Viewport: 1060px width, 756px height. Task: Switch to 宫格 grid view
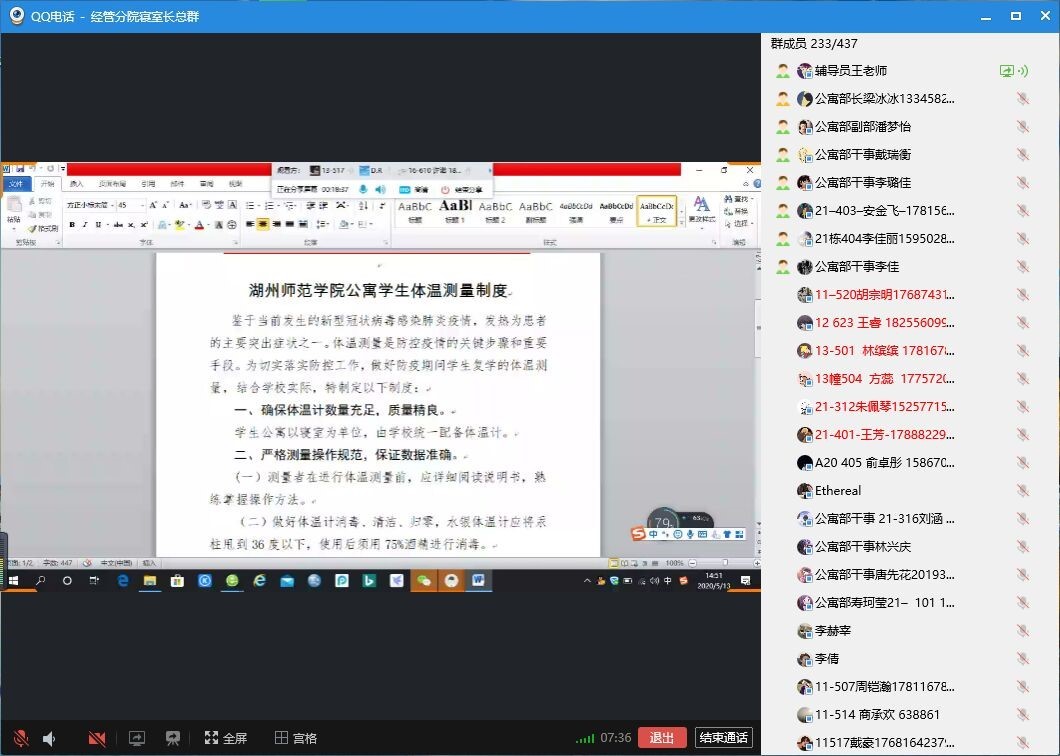click(x=296, y=738)
